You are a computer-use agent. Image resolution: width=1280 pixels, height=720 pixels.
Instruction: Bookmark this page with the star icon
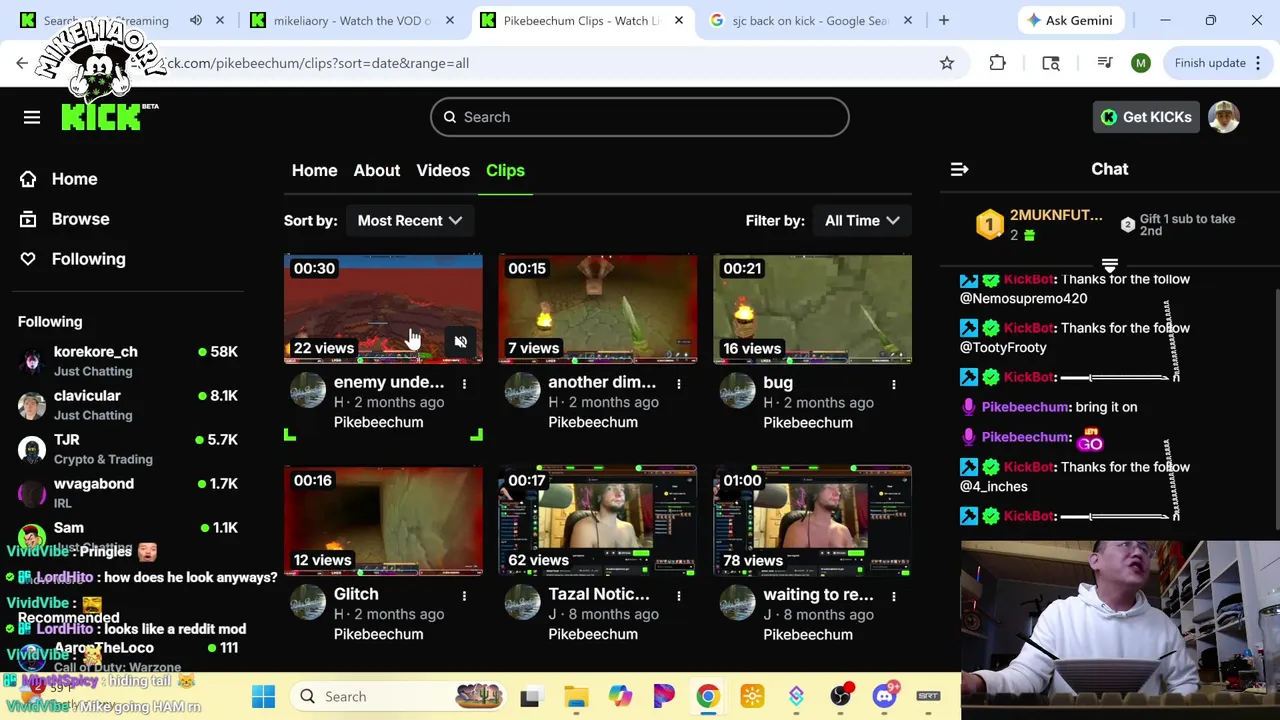(947, 63)
